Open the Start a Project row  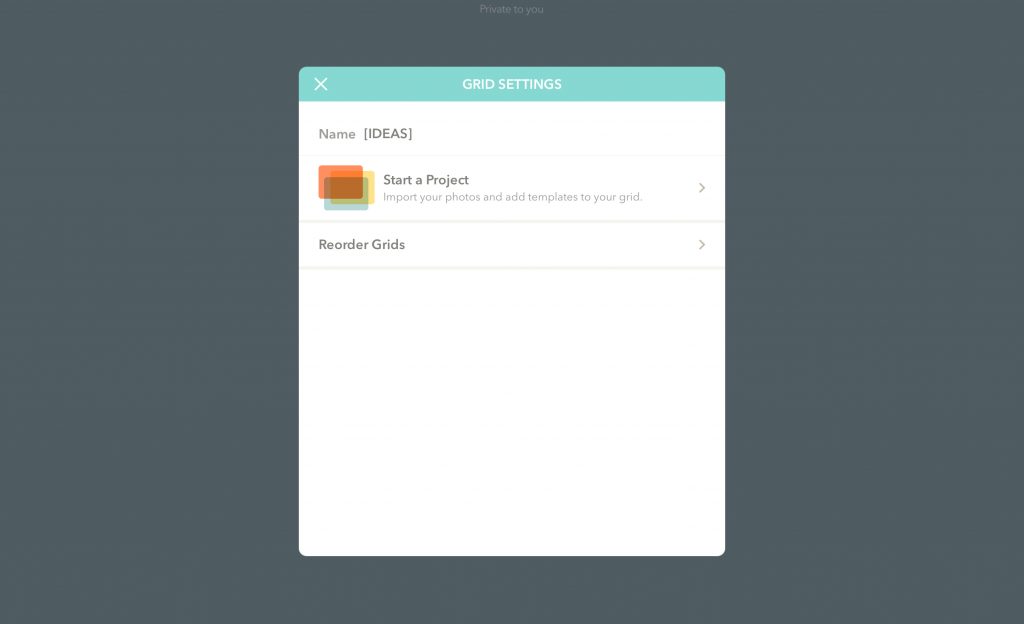tap(512, 188)
